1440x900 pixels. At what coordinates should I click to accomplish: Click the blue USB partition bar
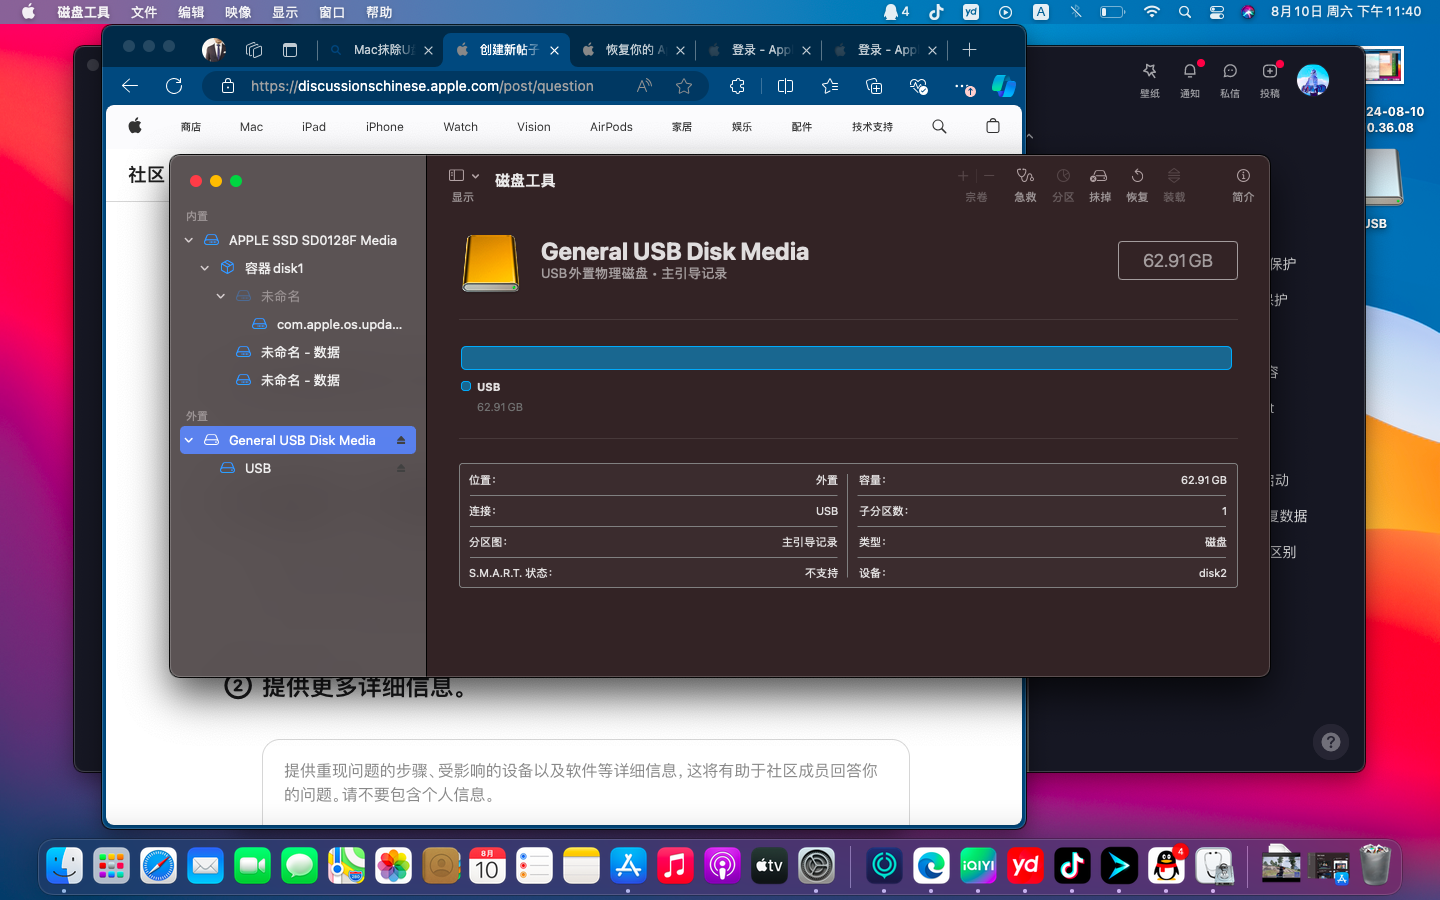pyautogui.click(x=845, y=358)
